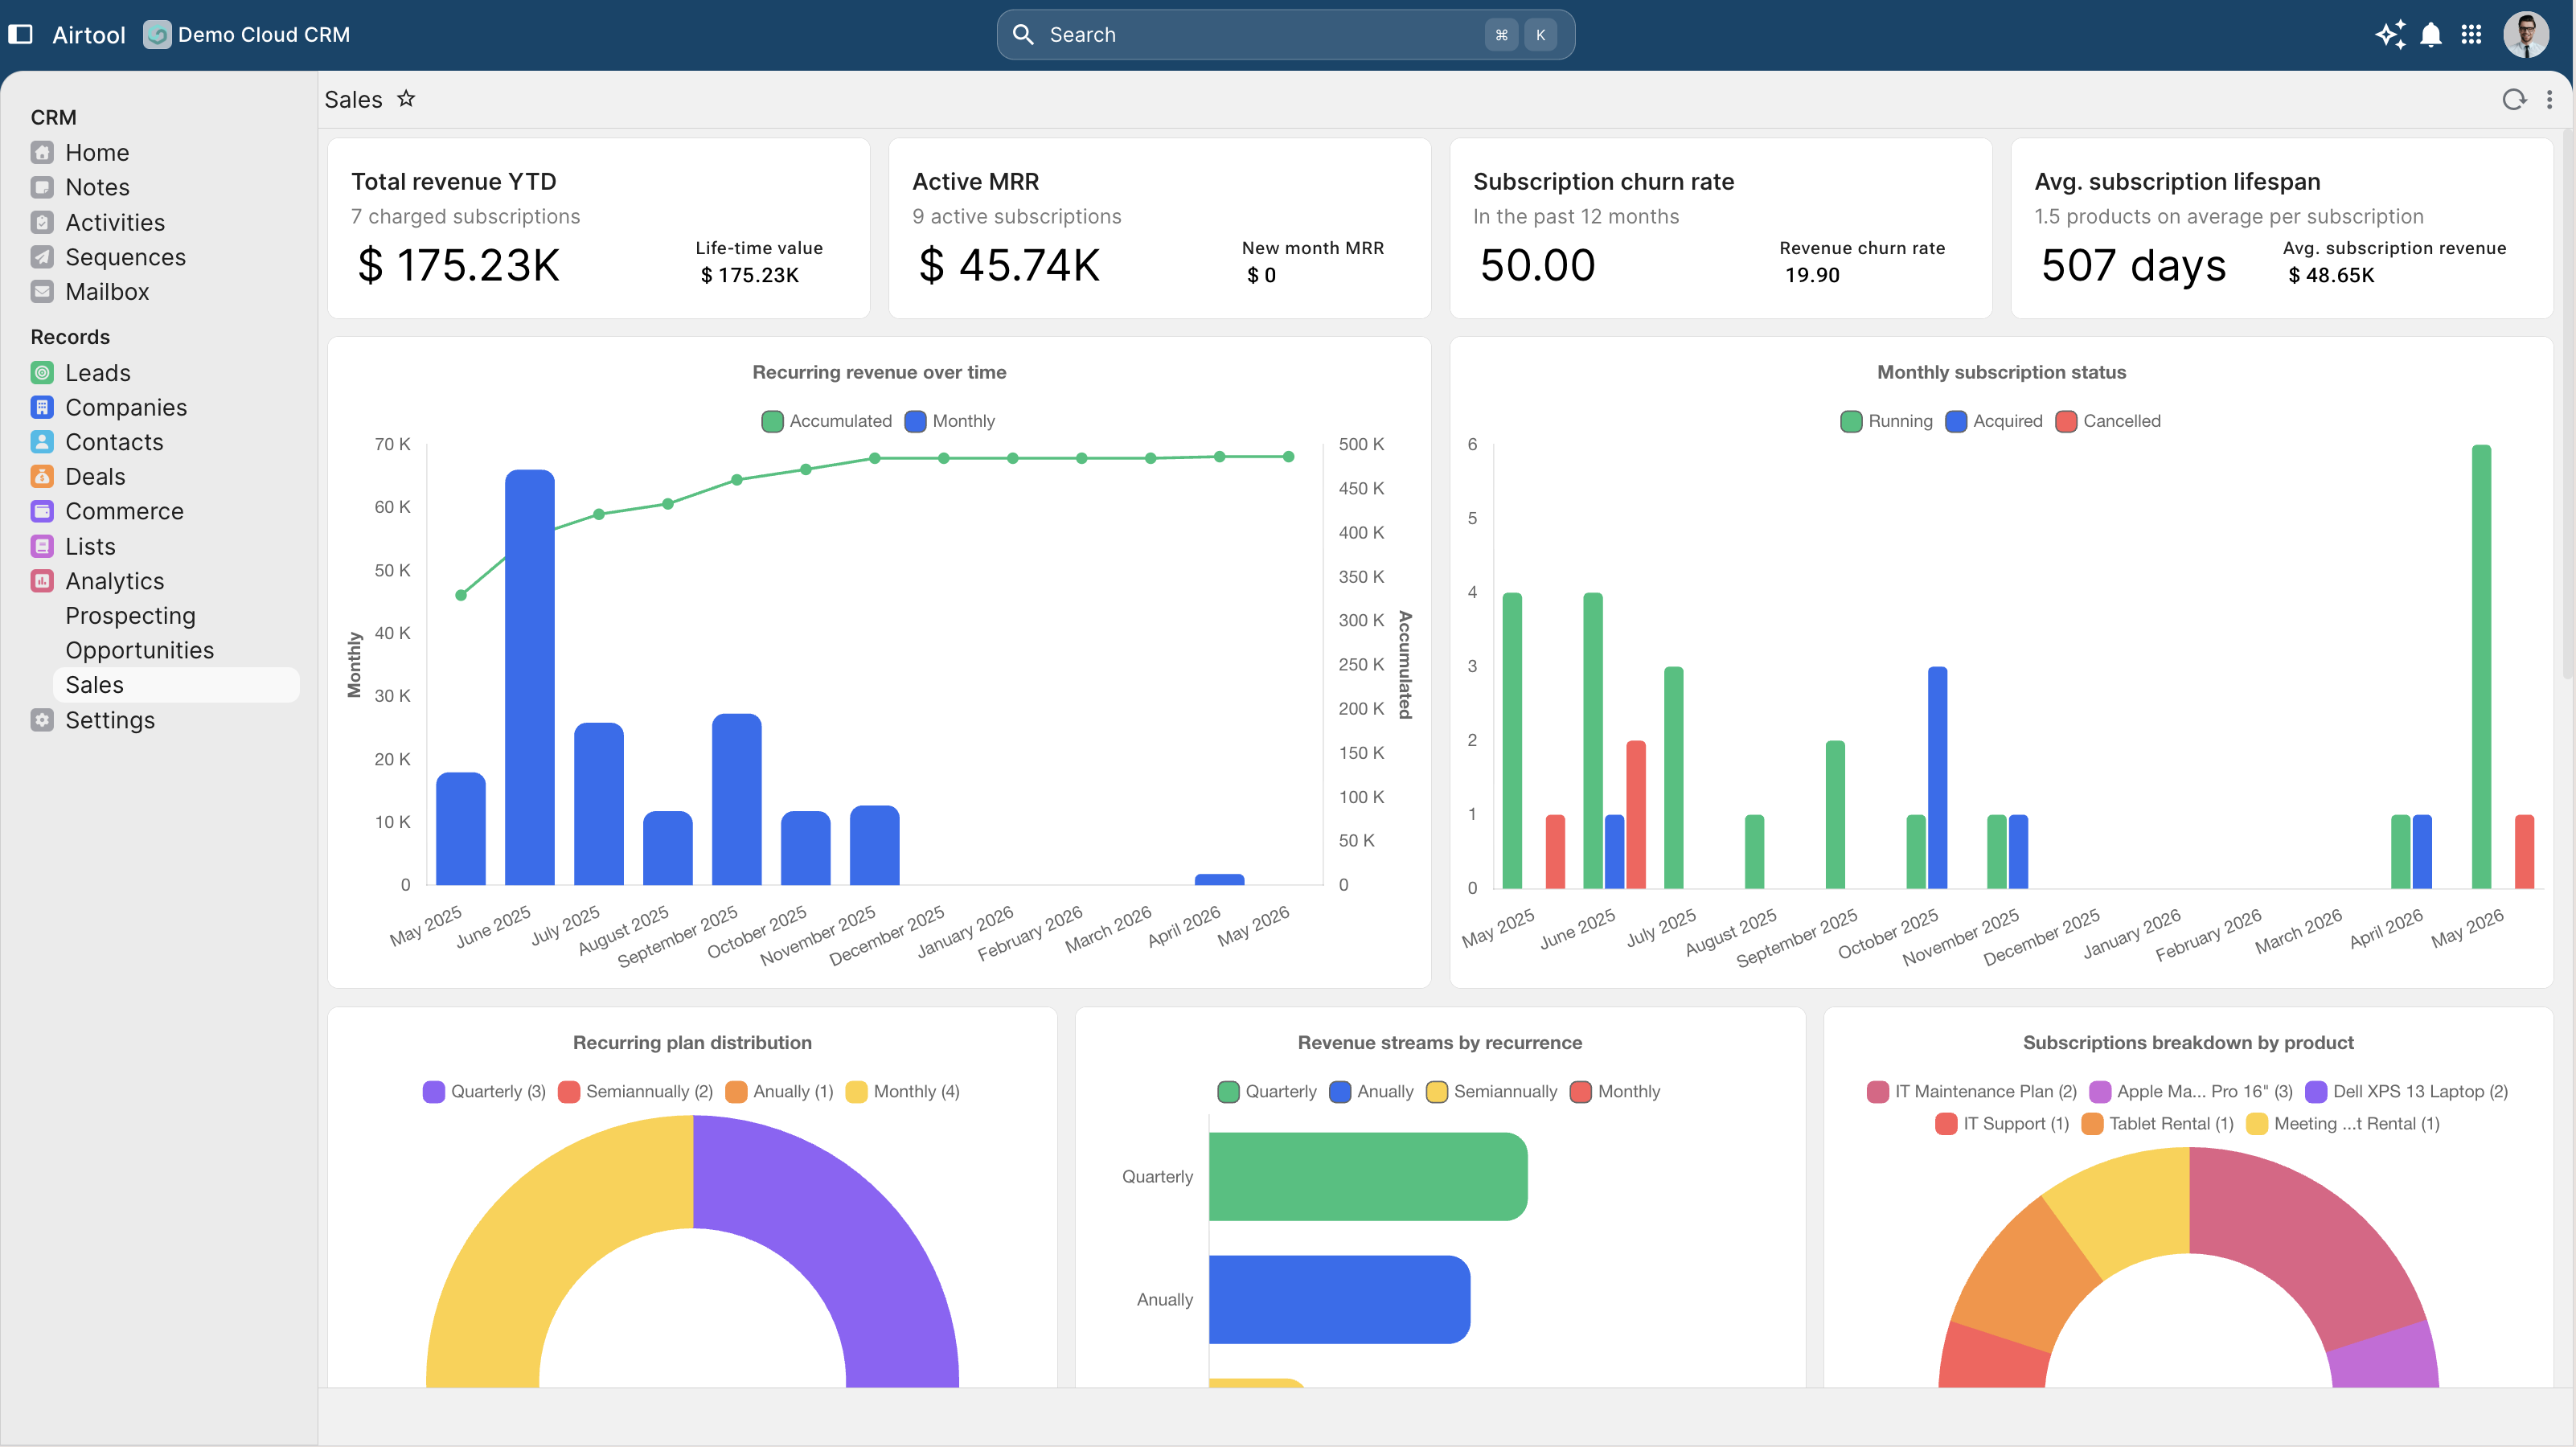2576x1447 pixels.
Task: Toggle Monthly (4) in plan distribution legend
Action: tap(903, 1091)
